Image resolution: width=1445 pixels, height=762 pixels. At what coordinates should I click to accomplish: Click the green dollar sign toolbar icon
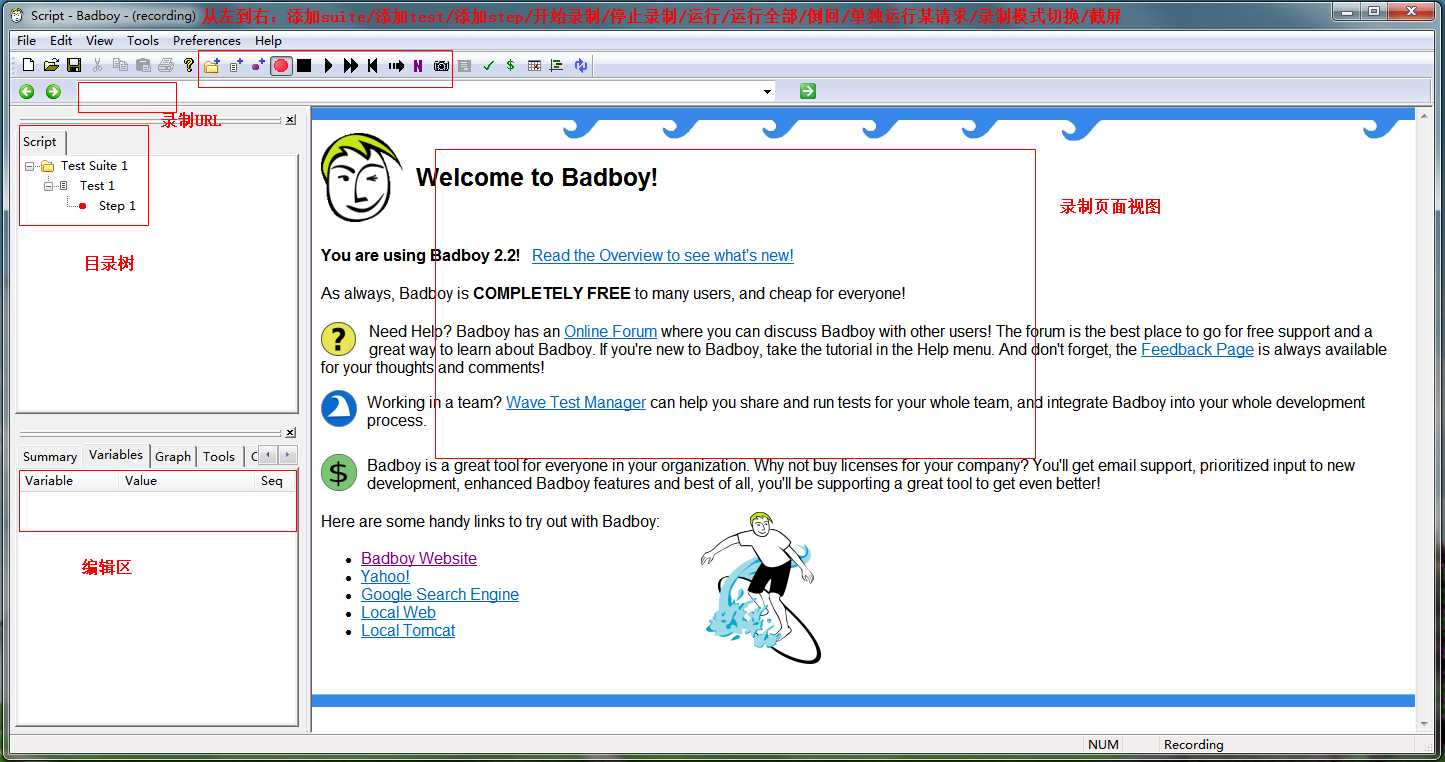511,65
